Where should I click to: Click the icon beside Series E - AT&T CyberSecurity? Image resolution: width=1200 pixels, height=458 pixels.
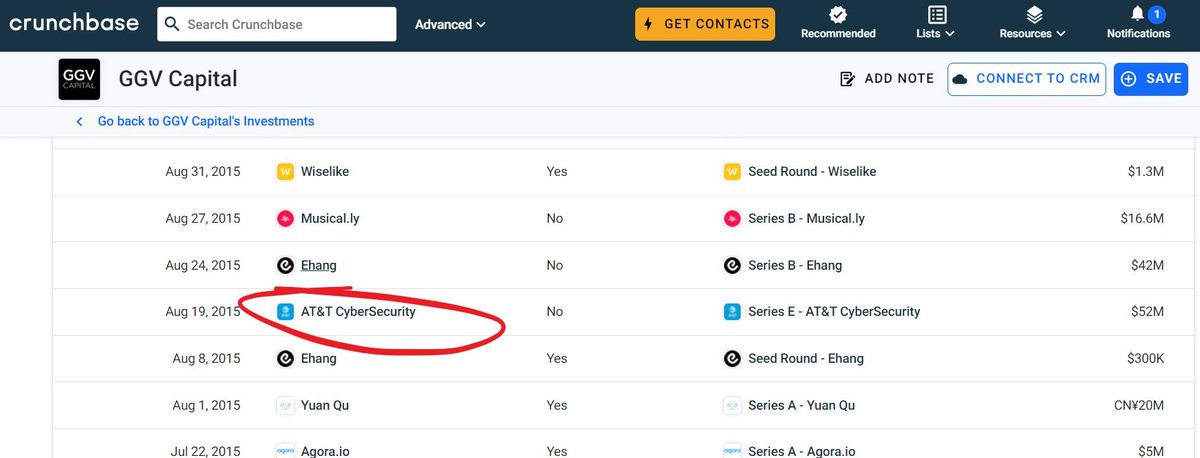click(732, 311)
